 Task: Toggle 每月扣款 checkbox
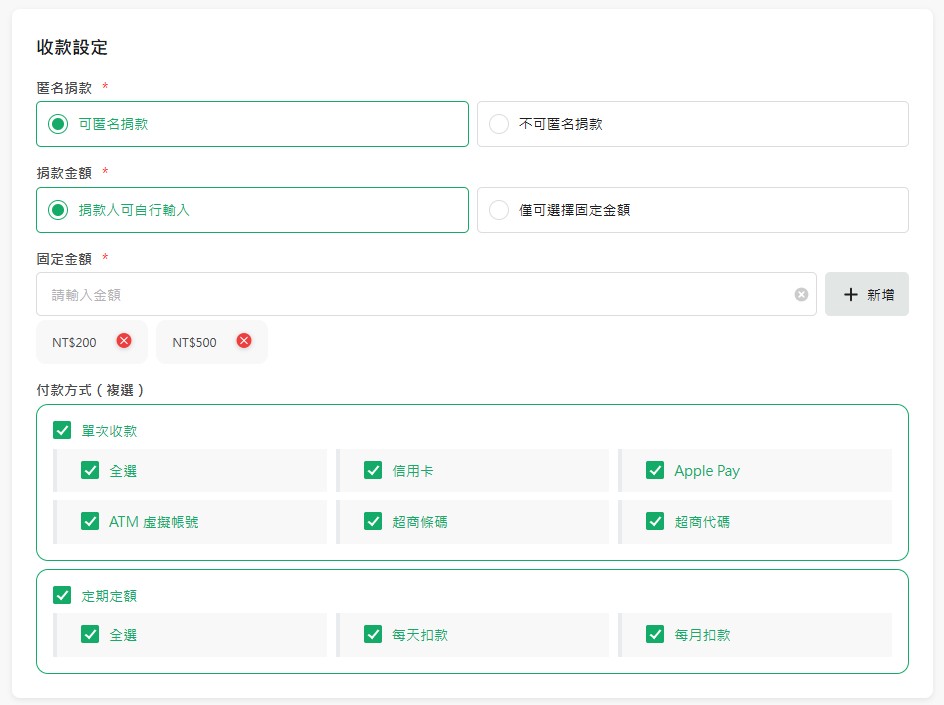pos(655,634)
